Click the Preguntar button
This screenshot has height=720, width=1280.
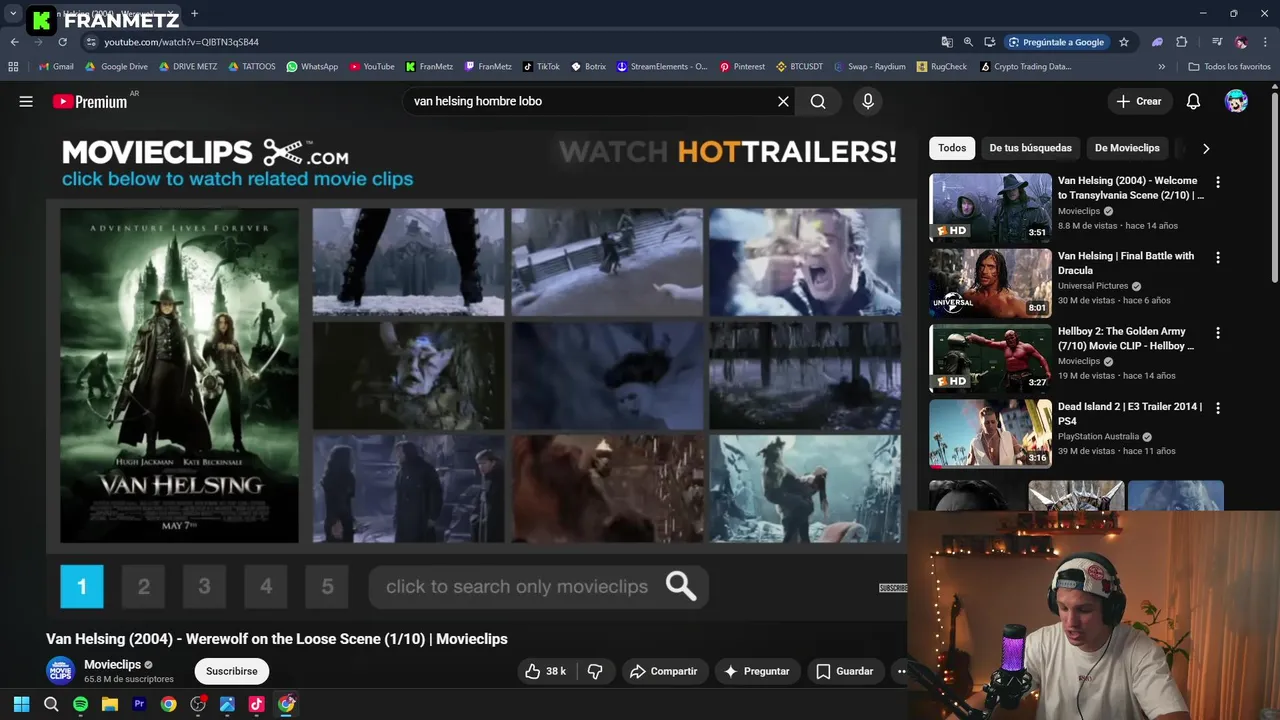(756, 671)
